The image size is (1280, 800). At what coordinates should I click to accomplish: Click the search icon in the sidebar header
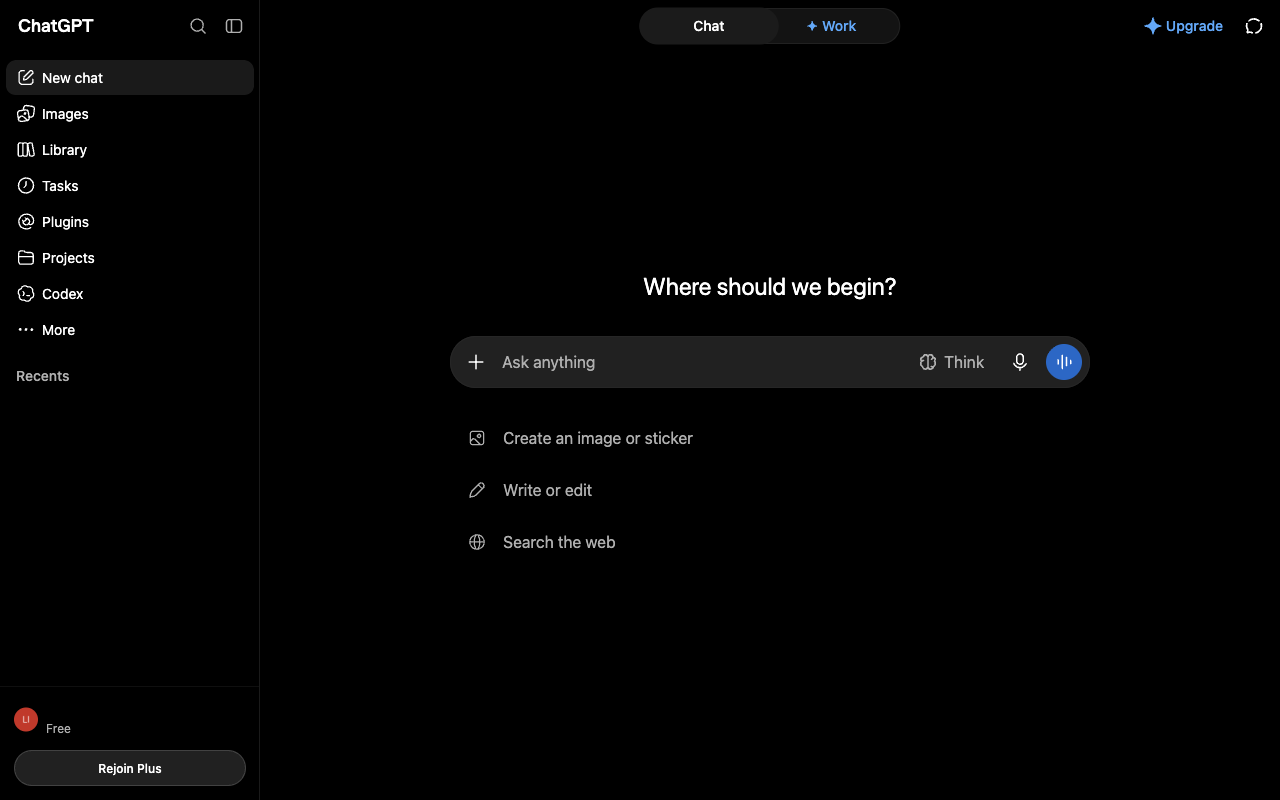(198, 26)
